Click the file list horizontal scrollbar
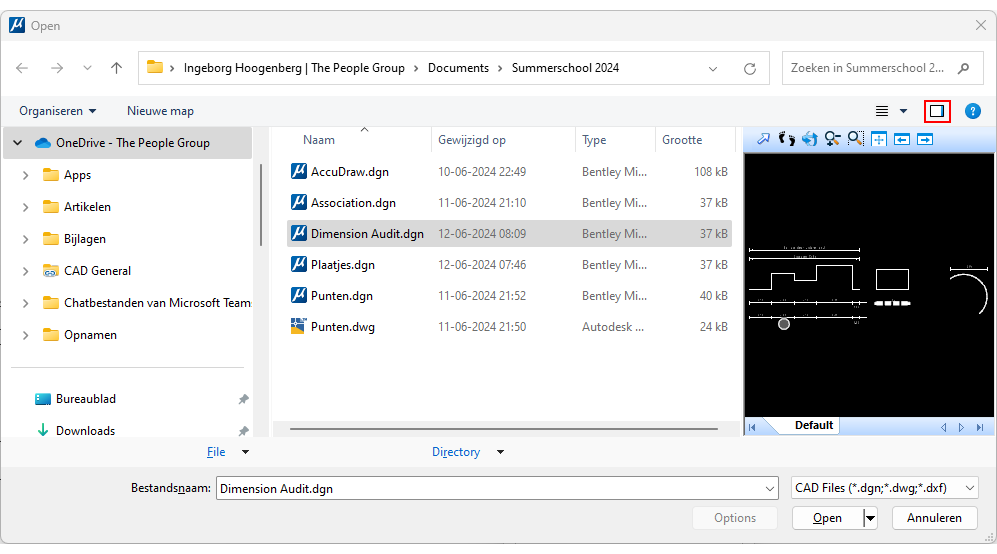Image resolution: width=997 pixels, height=554 pixels. (504, 429)
